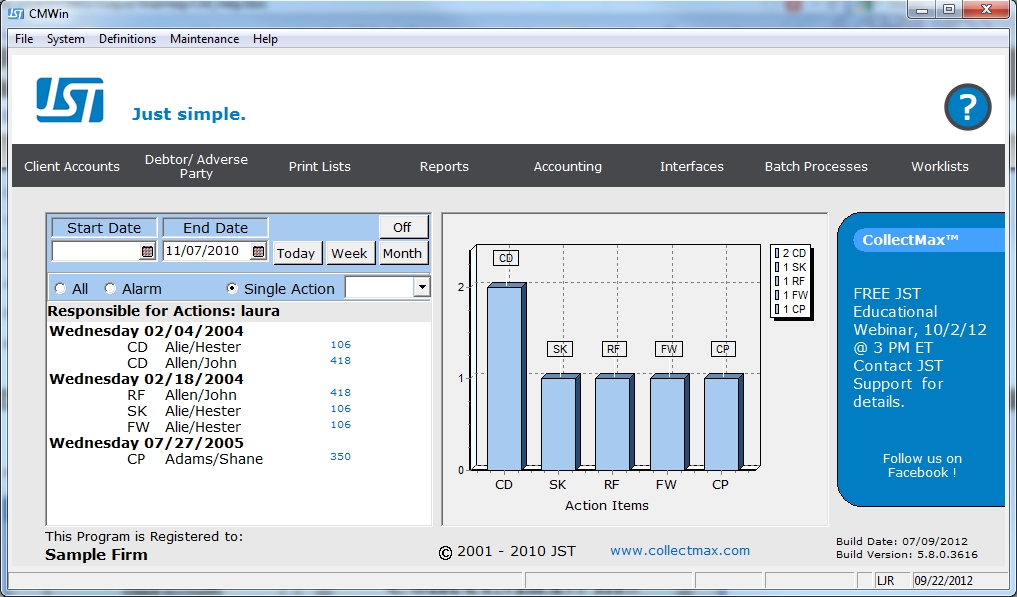1017x597 pixels.
Task: Expand the Single Action dropdown list
Action: click(x=421, y=288)
